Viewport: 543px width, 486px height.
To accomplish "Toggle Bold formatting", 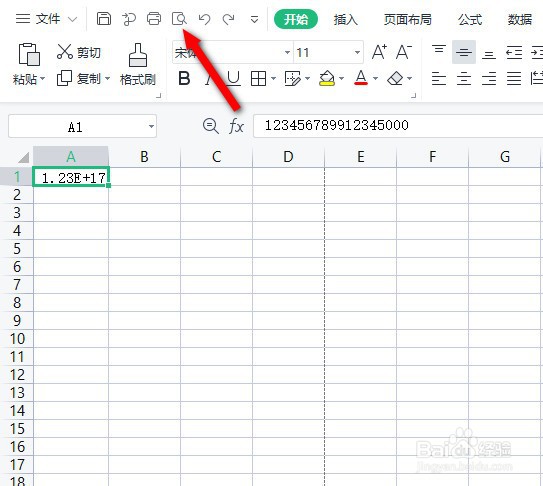I will (x=184, y=78).
